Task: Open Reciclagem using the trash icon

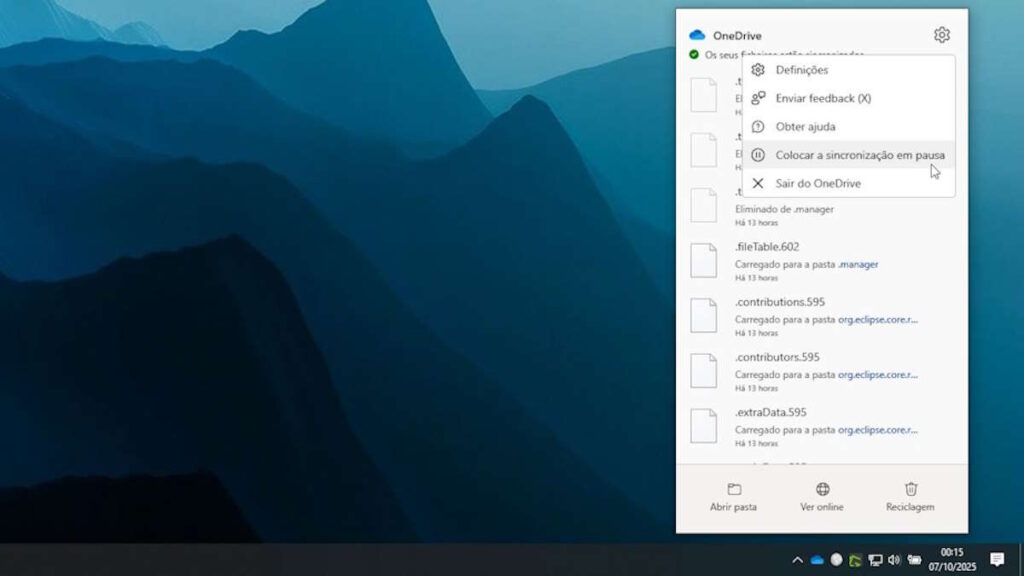Action: point(909,489)
